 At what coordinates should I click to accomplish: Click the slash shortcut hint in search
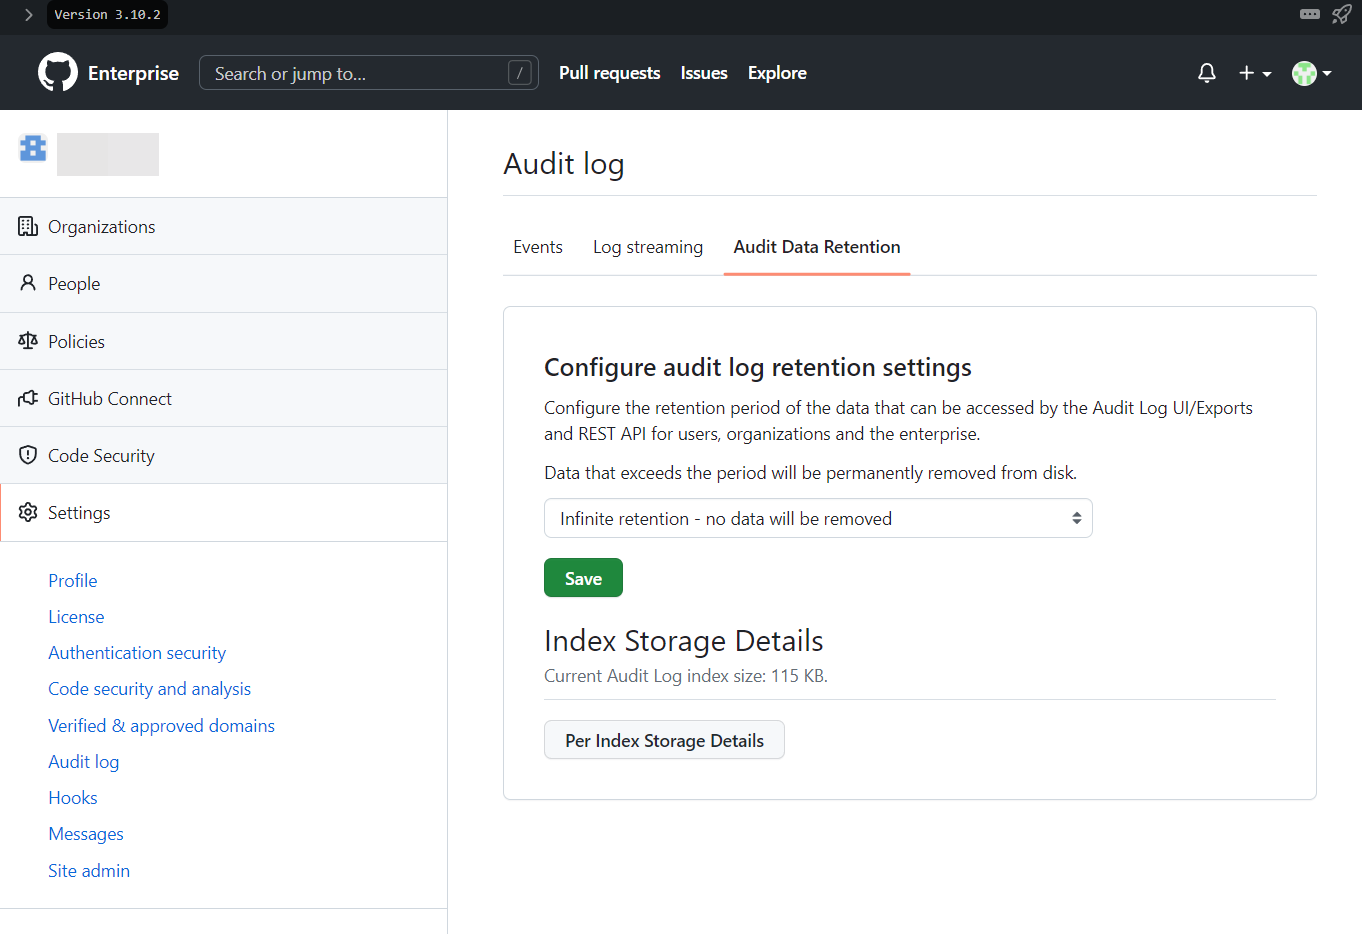[x=520, y=73]
